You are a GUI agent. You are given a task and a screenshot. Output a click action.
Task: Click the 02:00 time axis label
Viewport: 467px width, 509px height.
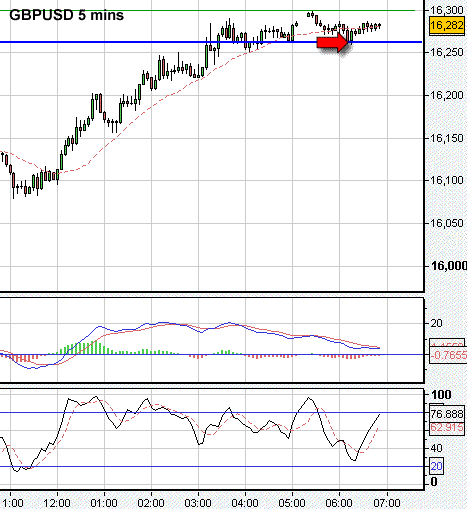[151, 503]
